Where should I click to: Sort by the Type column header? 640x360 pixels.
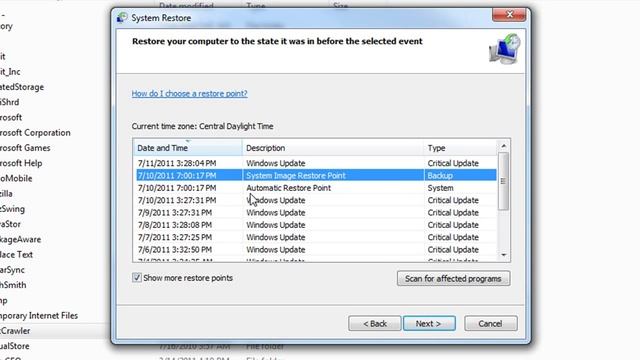coord(460,148)
